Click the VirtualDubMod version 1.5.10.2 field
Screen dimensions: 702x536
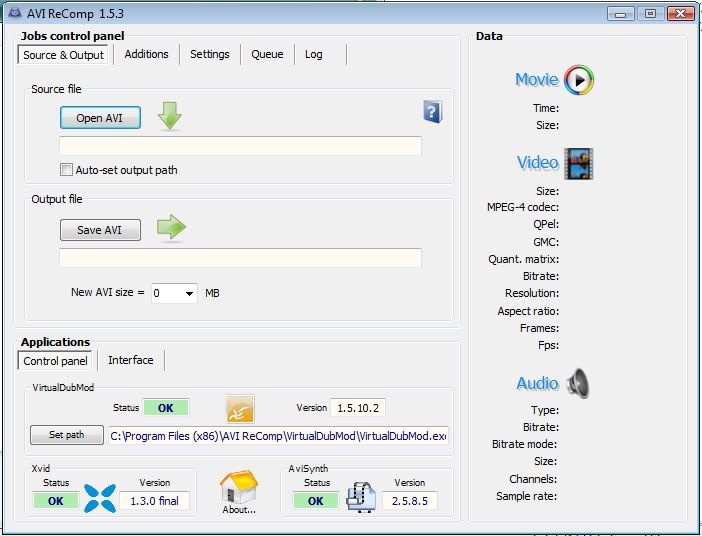pos(358,408)
